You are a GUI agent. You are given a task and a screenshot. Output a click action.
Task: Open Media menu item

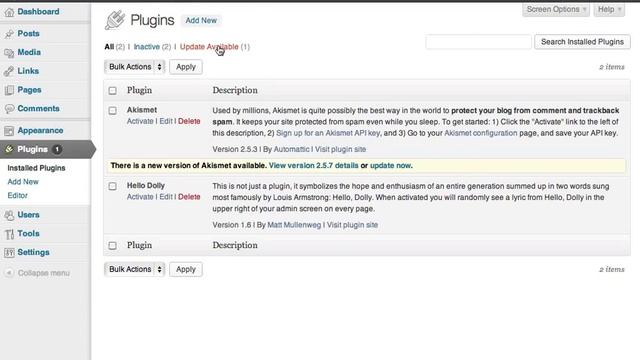pyautogui.click(x=29, y=53)
